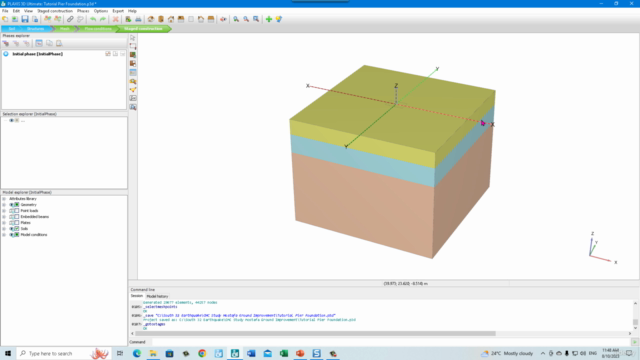
Task: Expand the Geometry tree node
Action: (x=4, y=204)
